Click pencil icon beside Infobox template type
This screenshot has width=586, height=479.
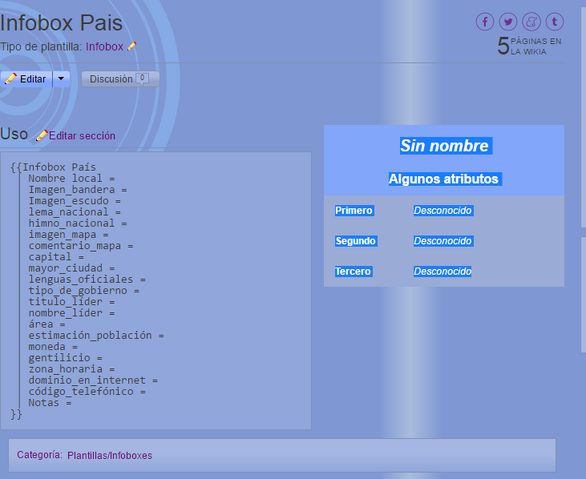[x=132, y=46]
